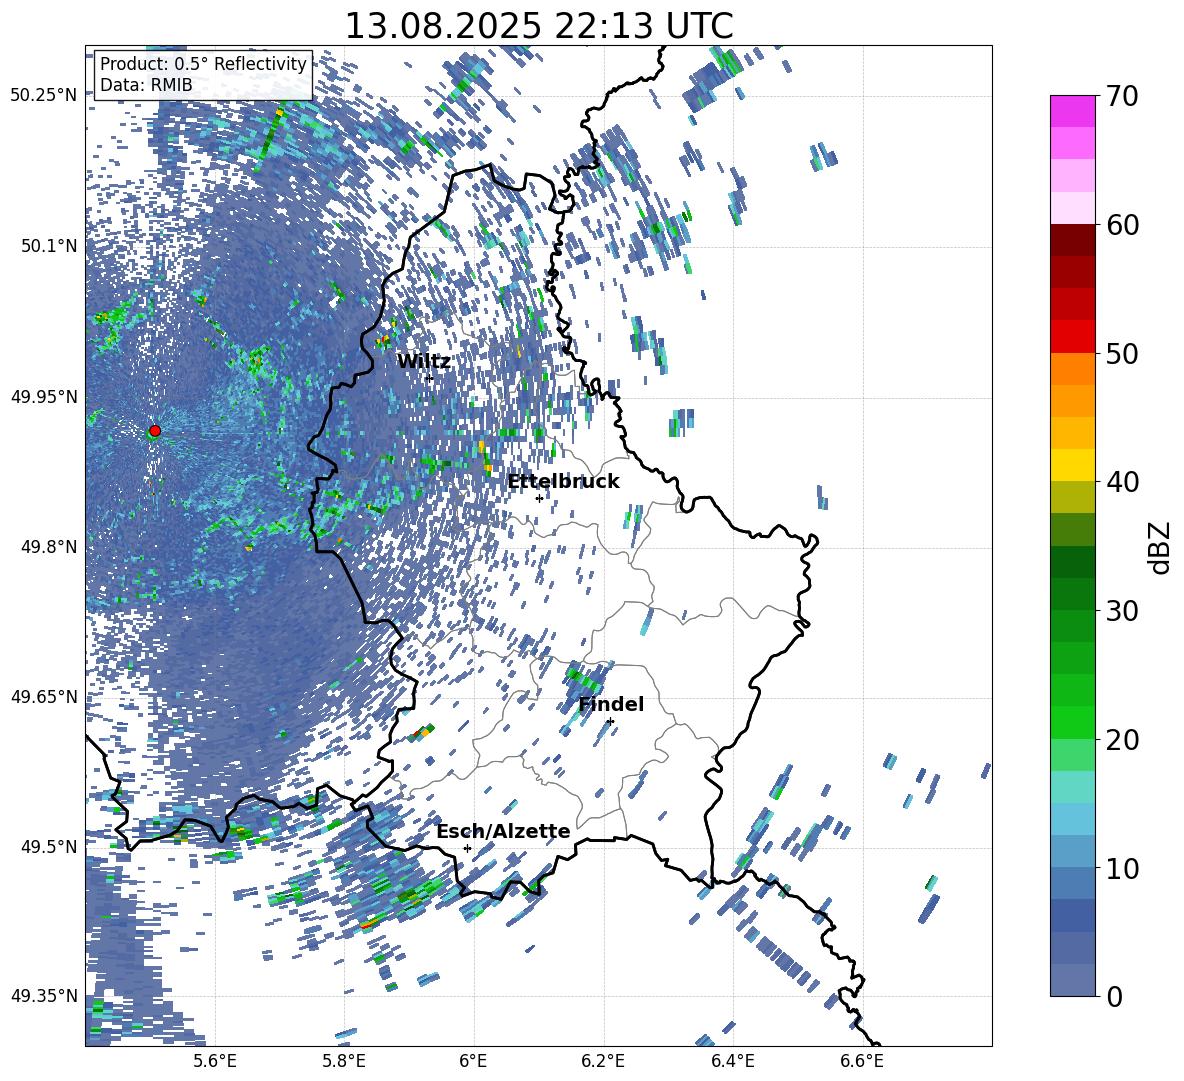The width and height of the screenshot is (1184, 1081).
Task: Click the 5.6°E longitude label
Action: pyautogui.click(x=215, y=1061)
